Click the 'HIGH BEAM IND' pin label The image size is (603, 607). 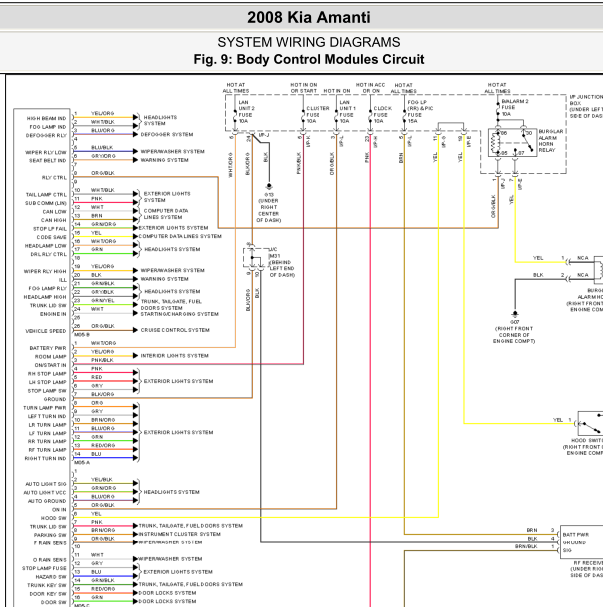click(46, 118)
